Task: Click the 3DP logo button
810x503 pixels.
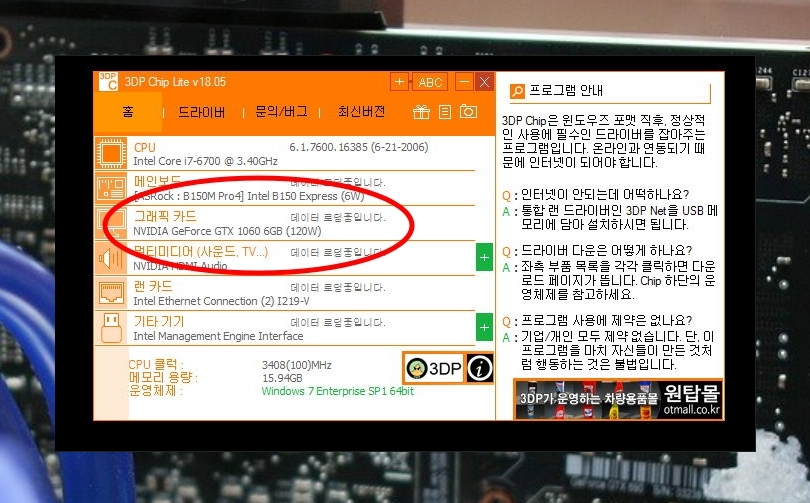Action: [433, 368]
